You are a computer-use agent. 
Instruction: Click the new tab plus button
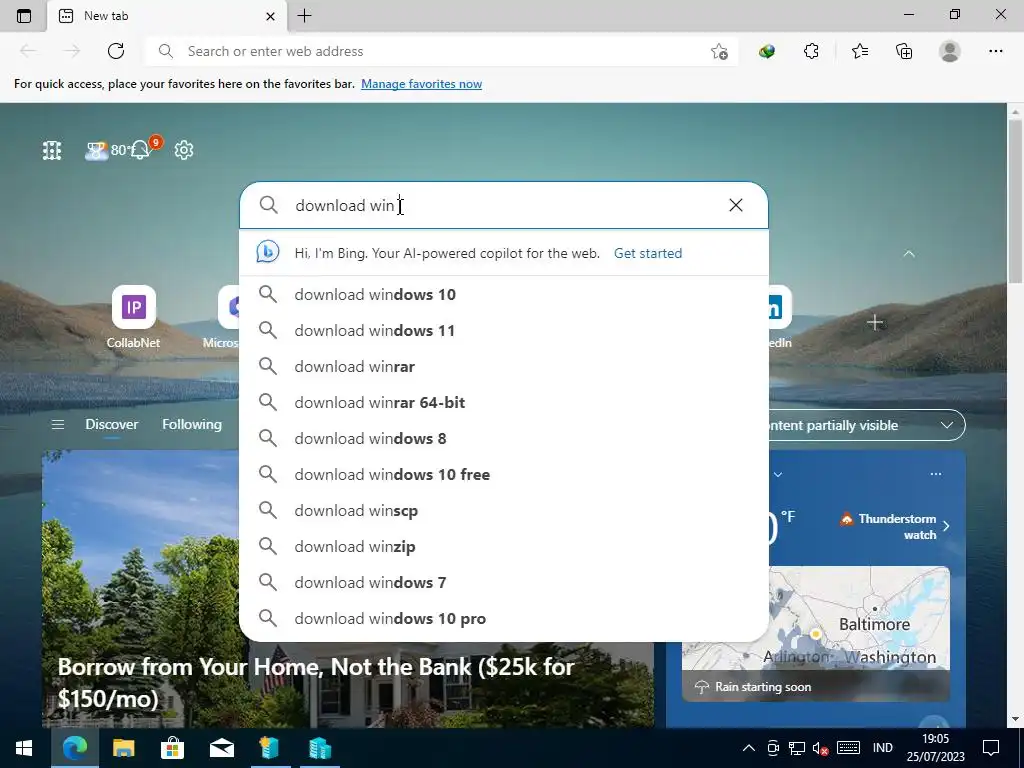[x=304, y=16]
